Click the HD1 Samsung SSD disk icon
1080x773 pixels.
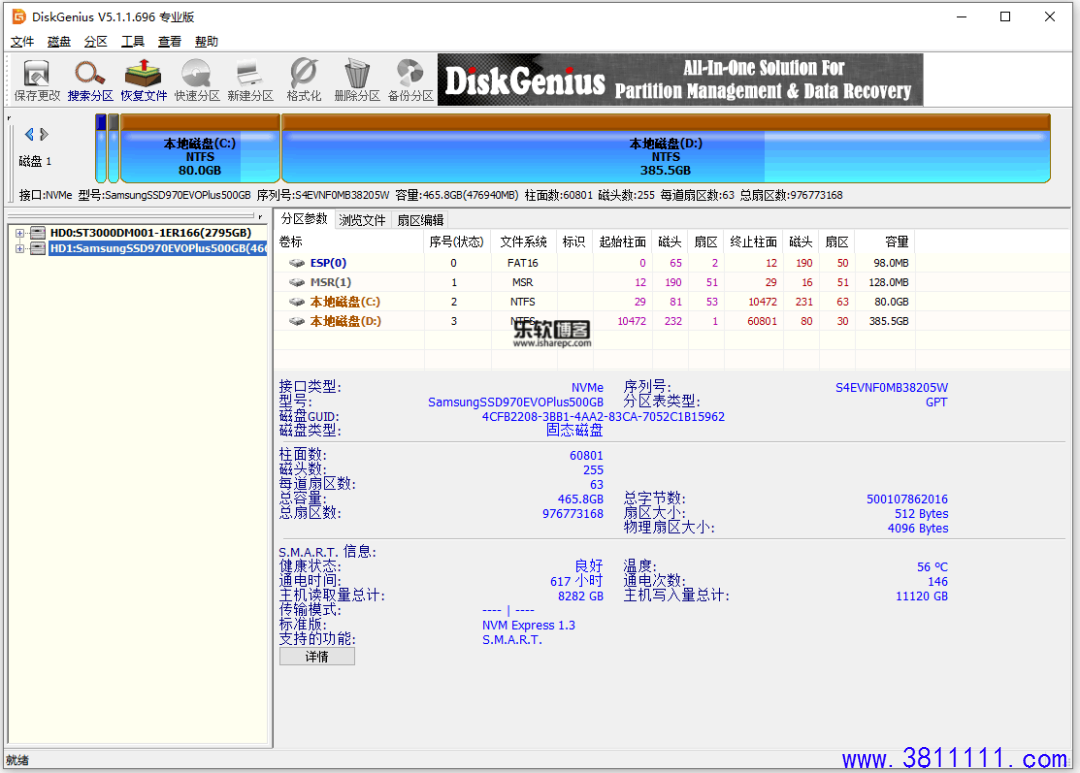click(x=39, y=248)
